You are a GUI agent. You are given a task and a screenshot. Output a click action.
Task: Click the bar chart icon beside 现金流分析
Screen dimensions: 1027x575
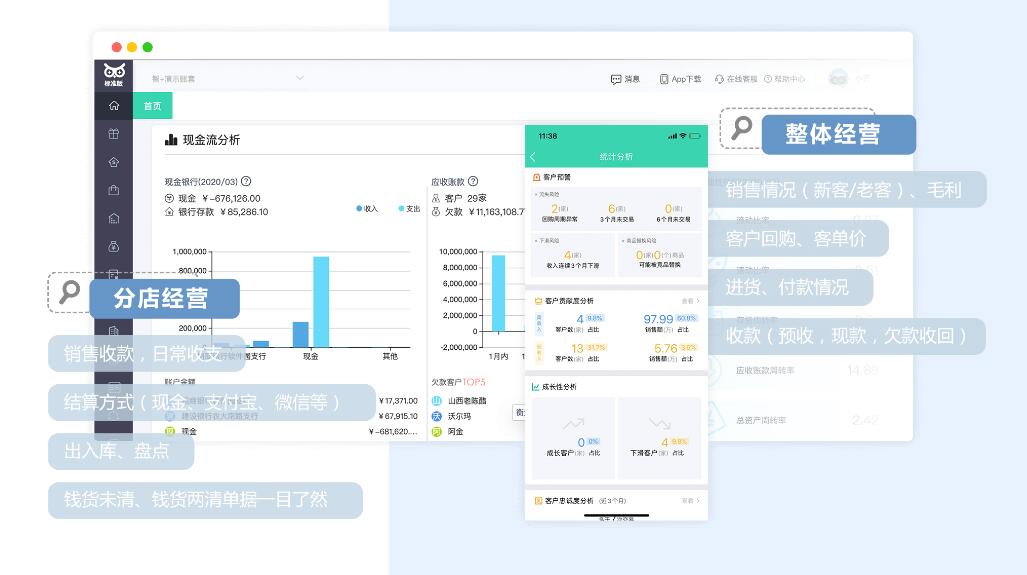[x=171, y=139]
